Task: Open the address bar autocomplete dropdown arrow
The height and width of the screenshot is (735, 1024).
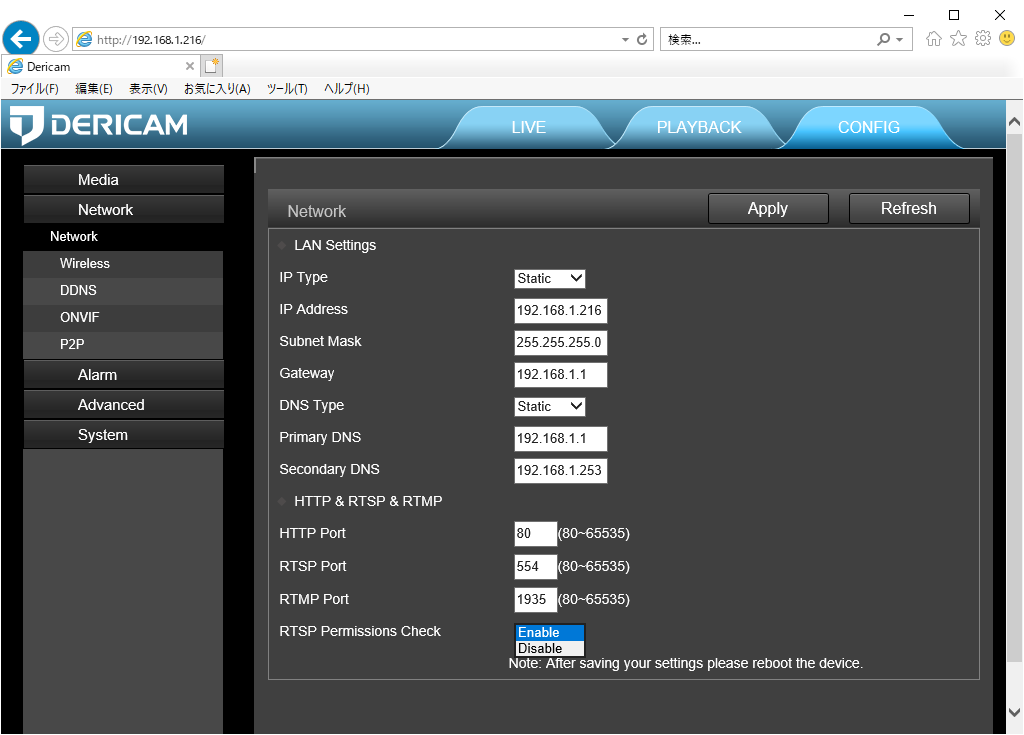Action: coord(625,39)
